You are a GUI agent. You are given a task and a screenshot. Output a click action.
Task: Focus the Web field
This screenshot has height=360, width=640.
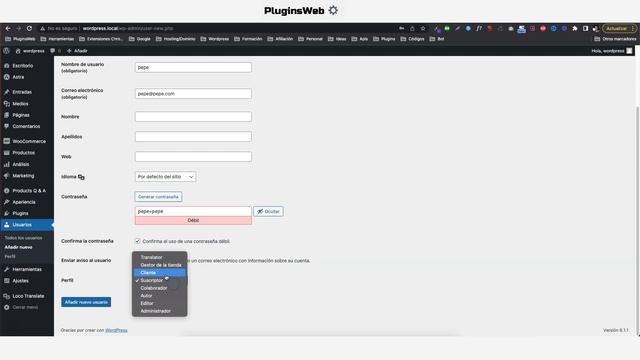click(193, 157)
